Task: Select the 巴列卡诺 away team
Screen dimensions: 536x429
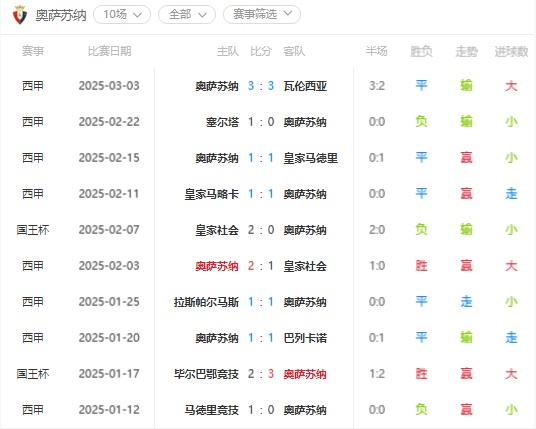Action: [305, 338]
